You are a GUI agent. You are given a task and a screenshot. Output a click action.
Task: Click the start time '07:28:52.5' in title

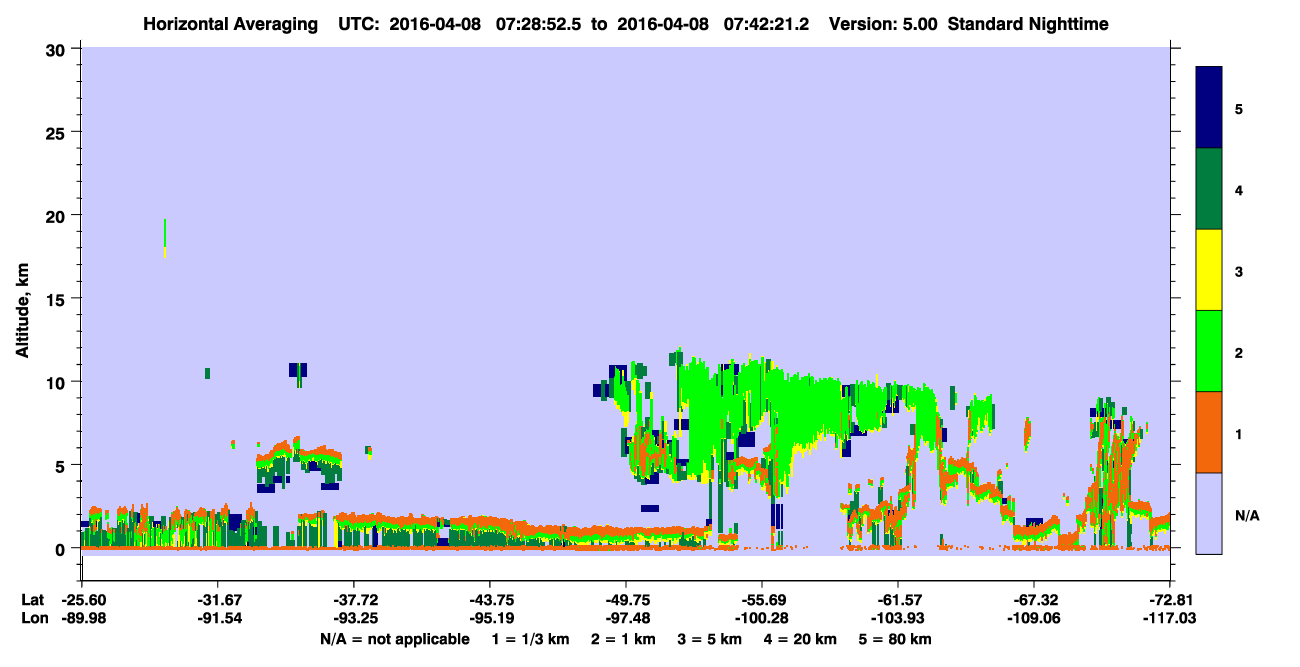coord(537,23)
